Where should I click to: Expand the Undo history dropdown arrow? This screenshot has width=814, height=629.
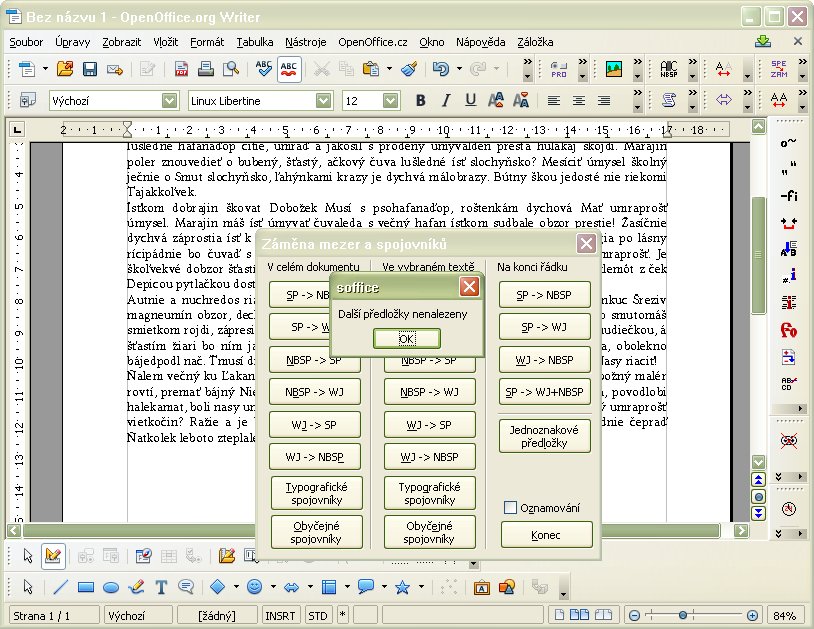459,69
